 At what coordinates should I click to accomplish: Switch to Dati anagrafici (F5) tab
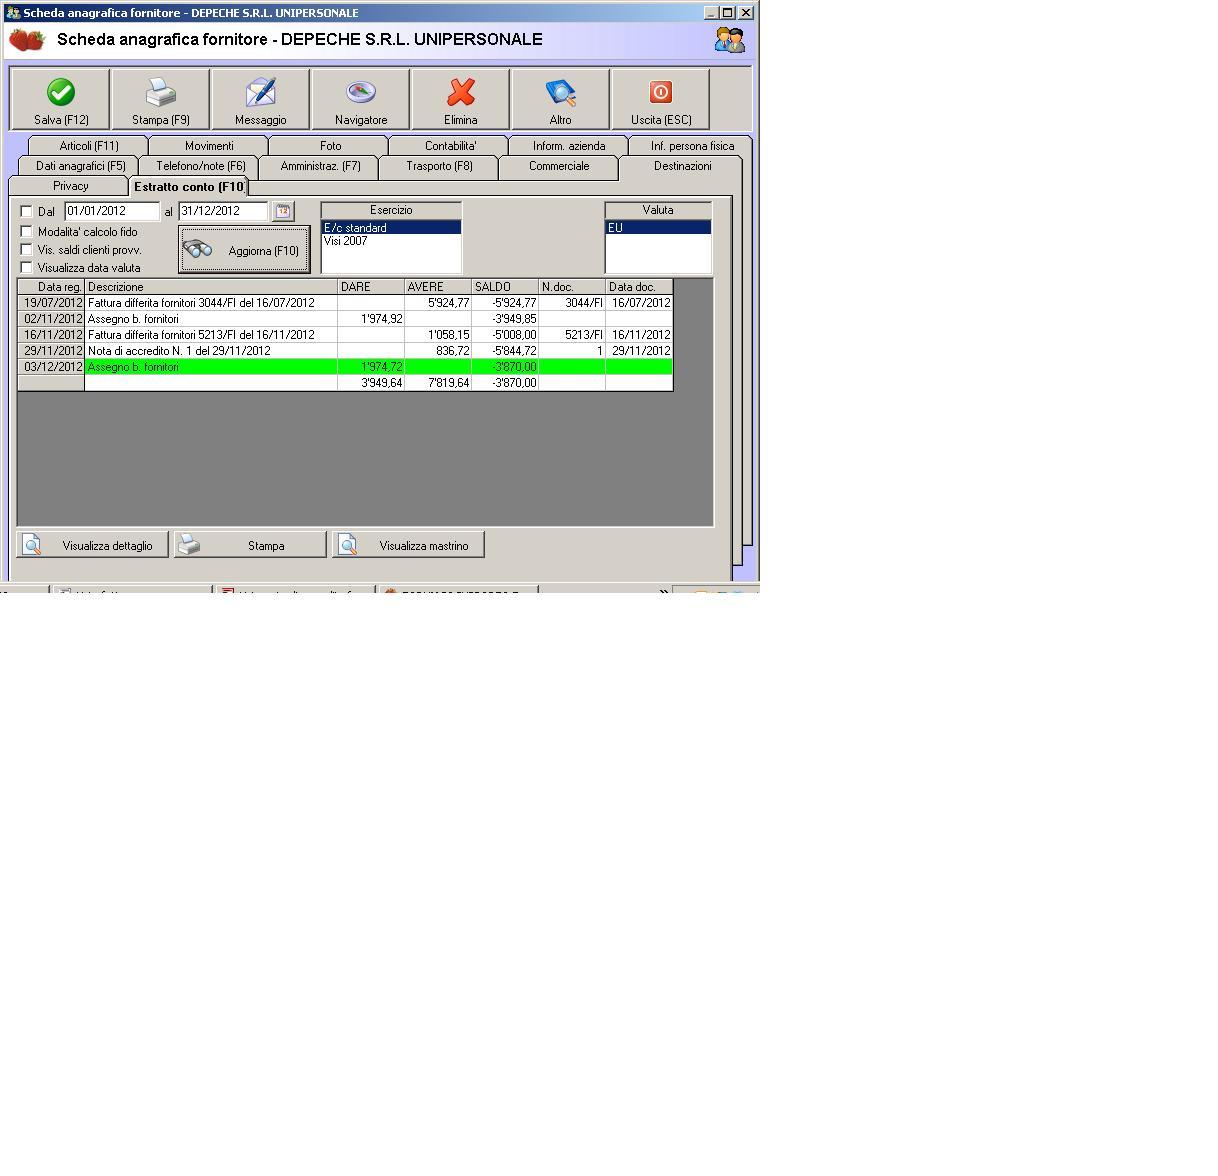pos(80,166)
